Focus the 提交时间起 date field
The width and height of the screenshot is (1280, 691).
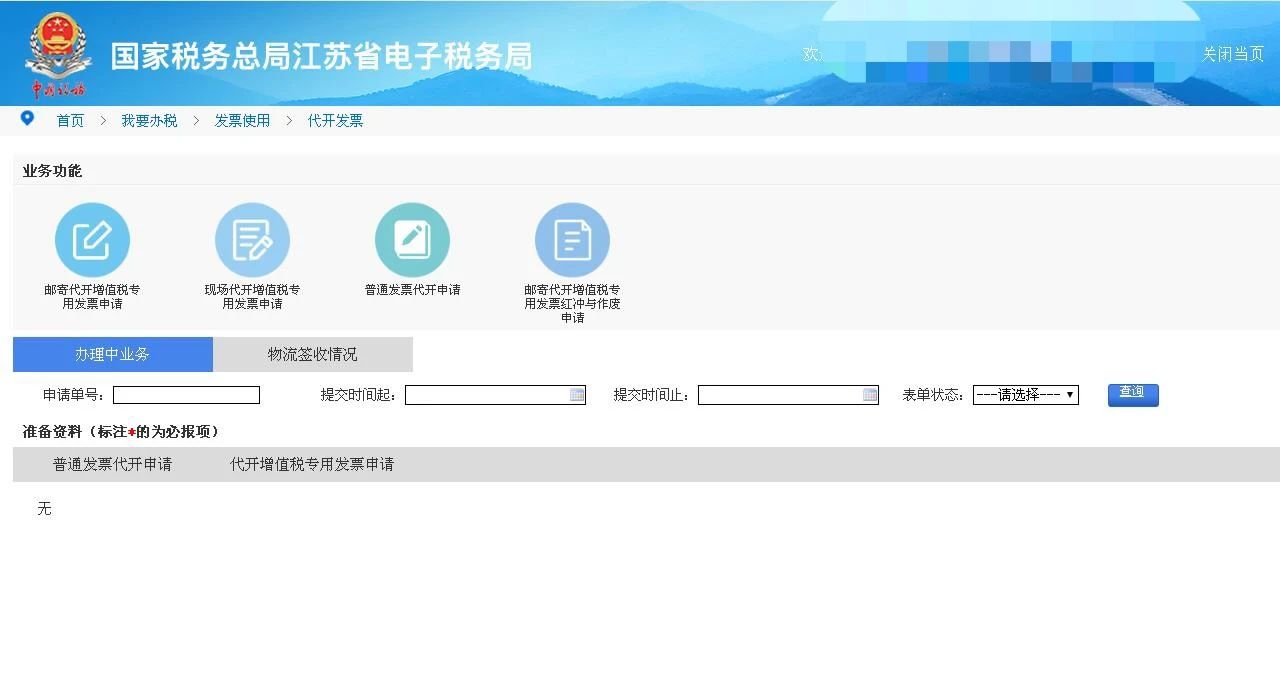tap(495, 395)
